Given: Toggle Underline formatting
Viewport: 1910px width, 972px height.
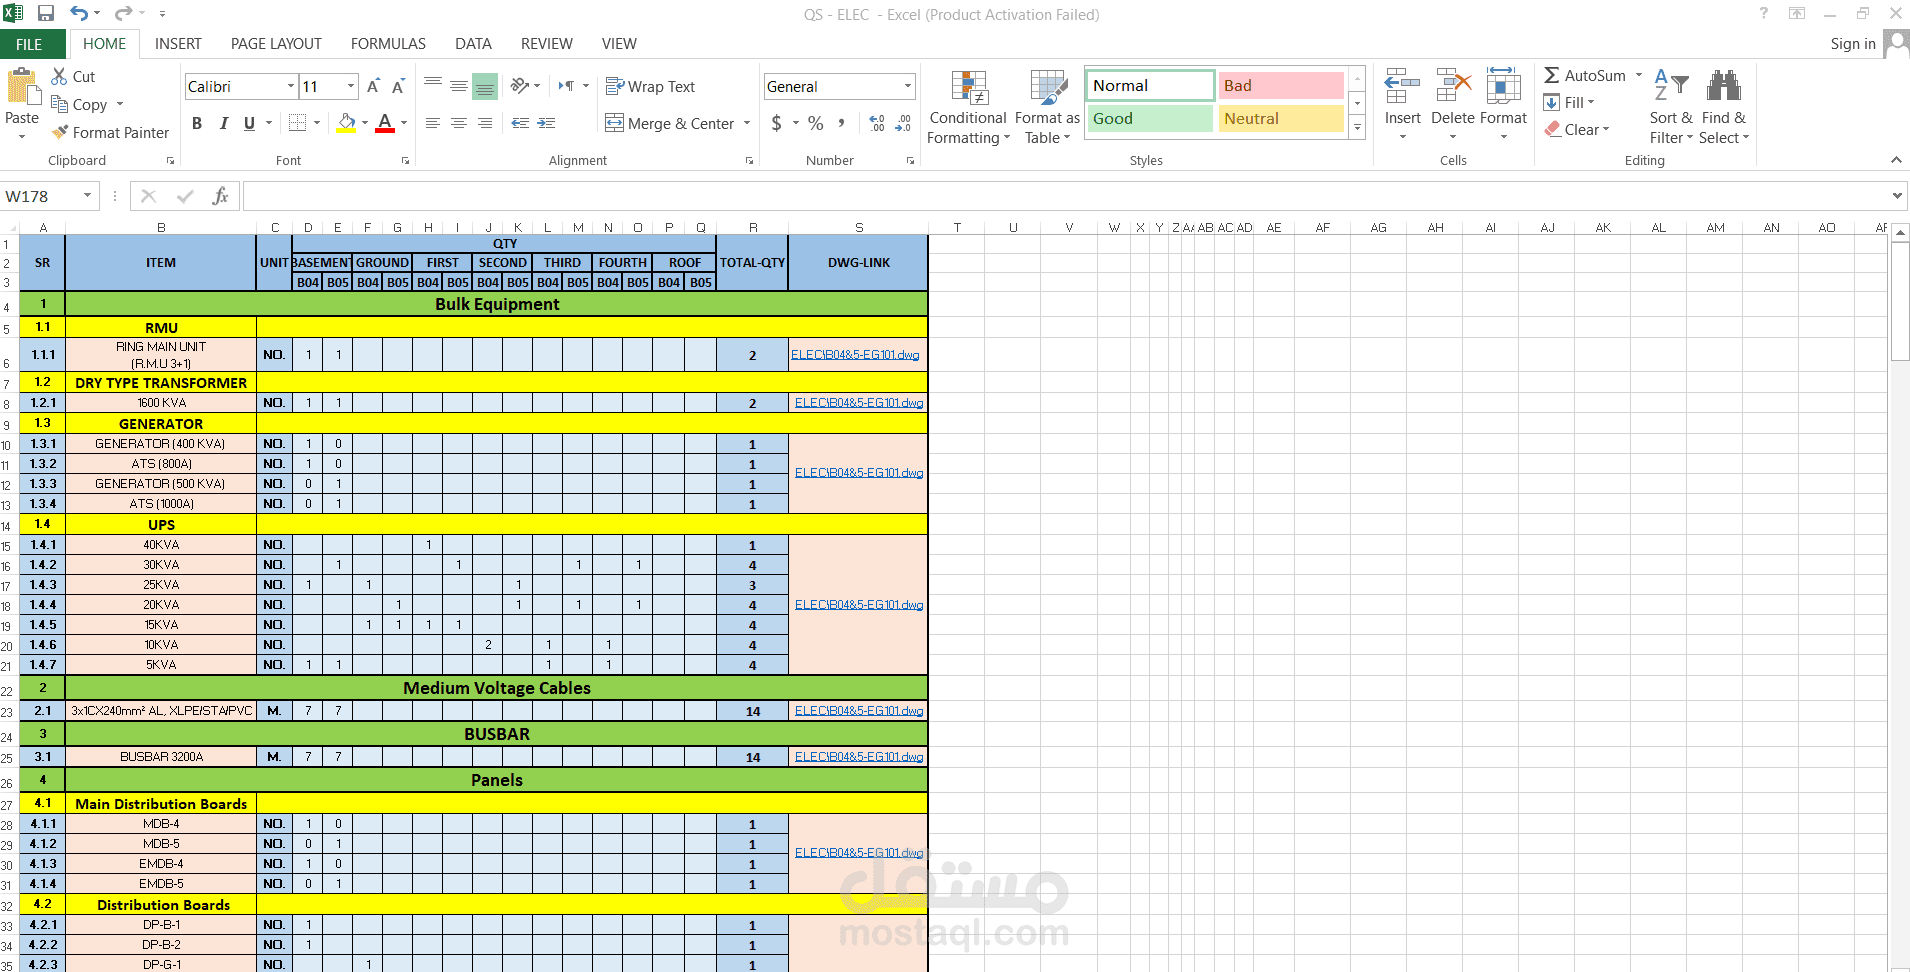Looking at the screenshot, I should [x=249, y=123].
